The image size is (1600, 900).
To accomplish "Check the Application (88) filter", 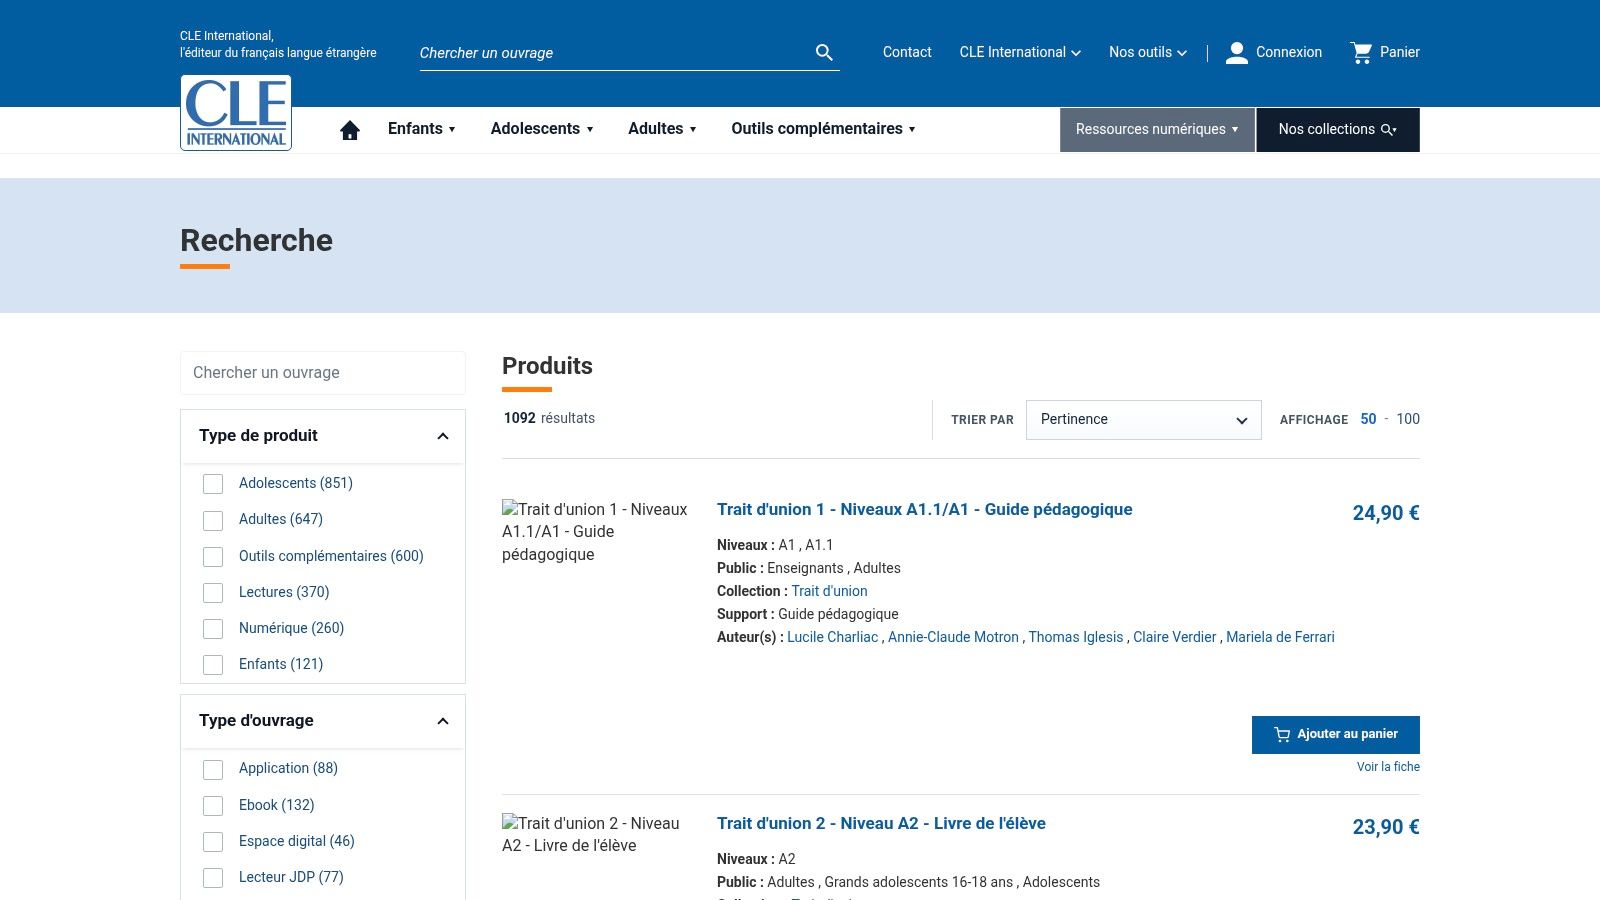I will (213, 769).
